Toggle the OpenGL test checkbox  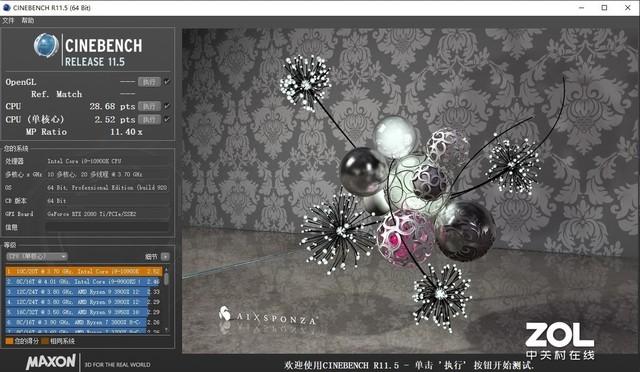click(x=167, y=82)
